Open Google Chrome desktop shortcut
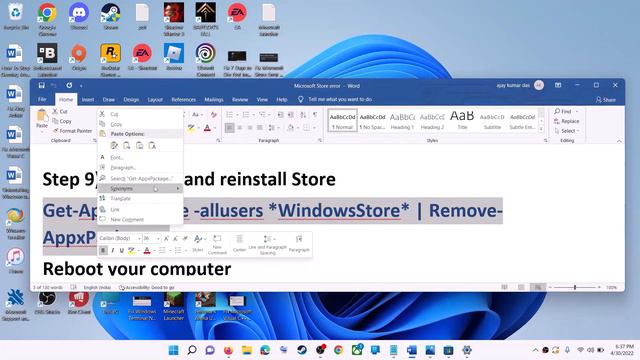The image size is (640, 360). pyautogui.click(x=47, y=19)
